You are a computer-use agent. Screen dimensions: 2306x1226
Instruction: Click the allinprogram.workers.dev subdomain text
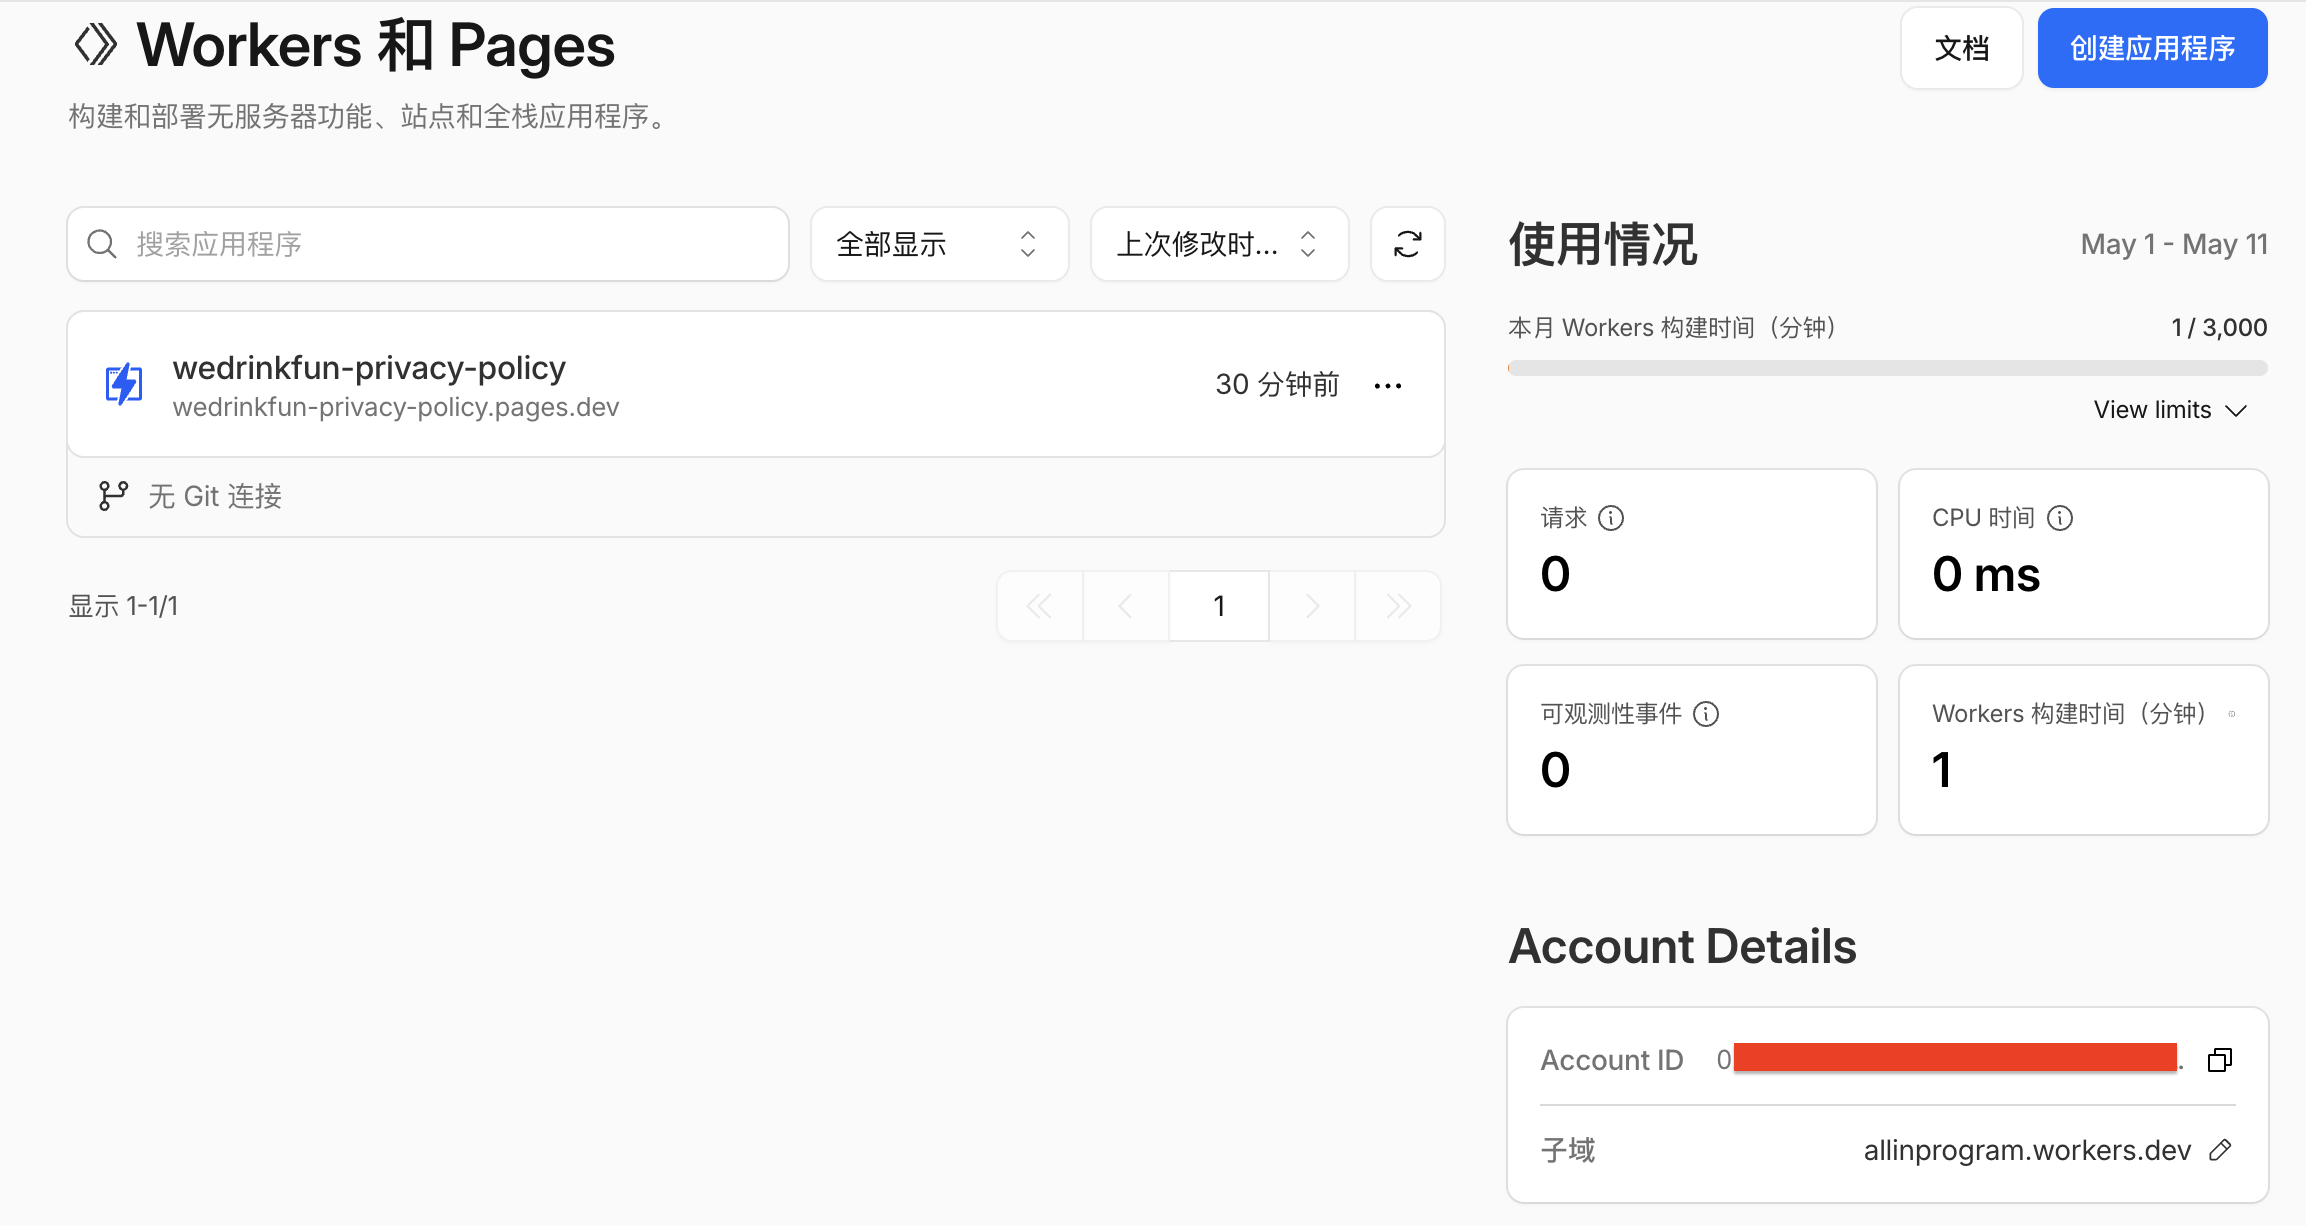[x=2027, y=1150]
